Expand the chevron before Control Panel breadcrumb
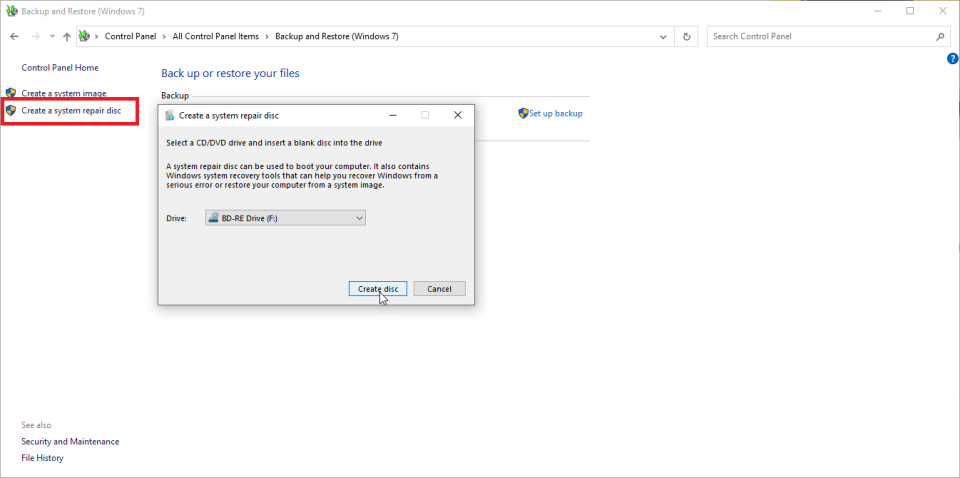 coord(97,37)
